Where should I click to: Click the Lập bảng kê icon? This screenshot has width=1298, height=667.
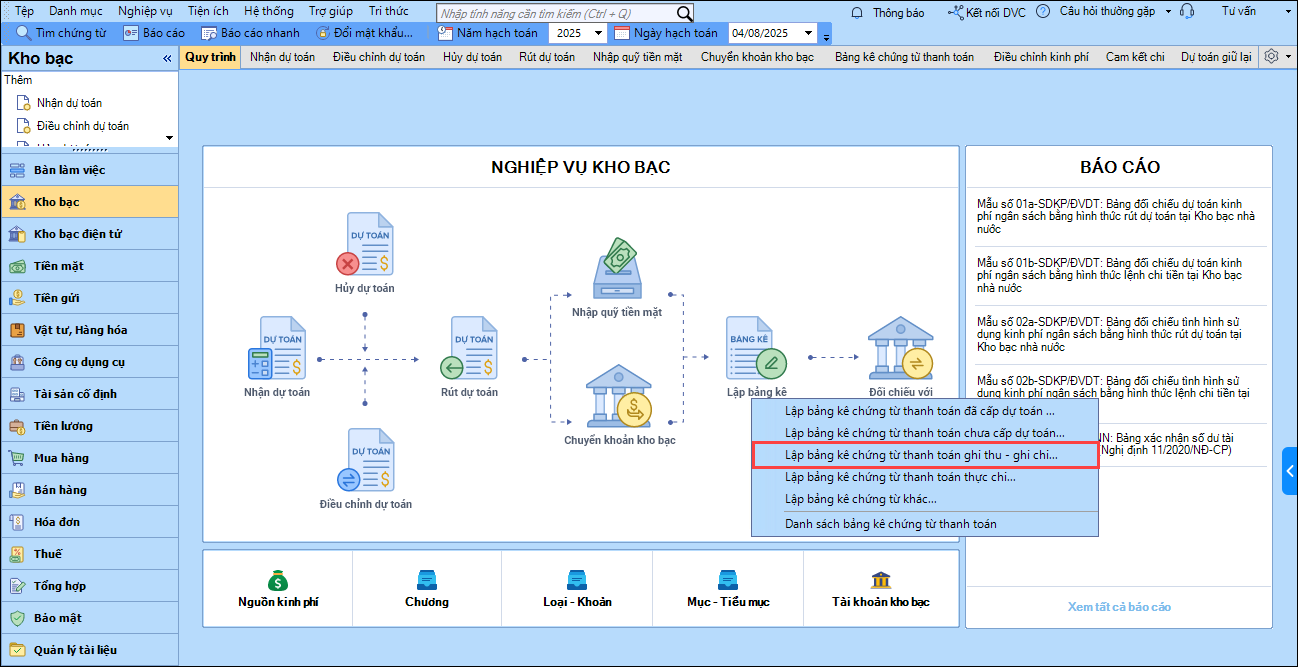pyautogui.click(x=757, y=348)
